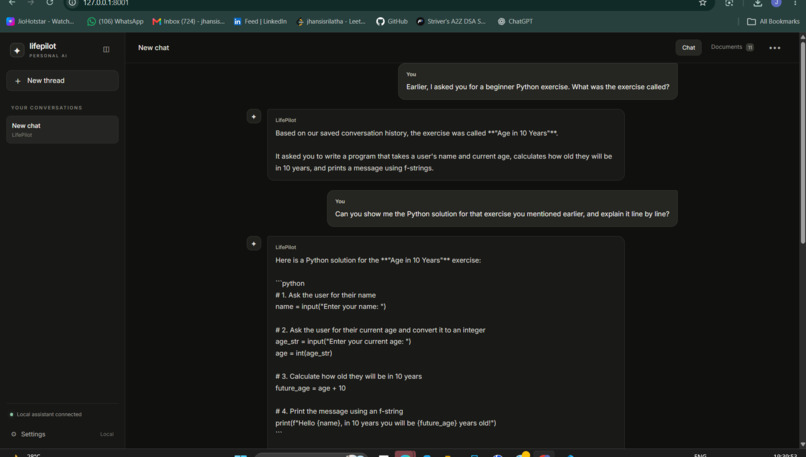Click the 'YOUR CONVERSATIONS' sidebar heading

(47, 108)
